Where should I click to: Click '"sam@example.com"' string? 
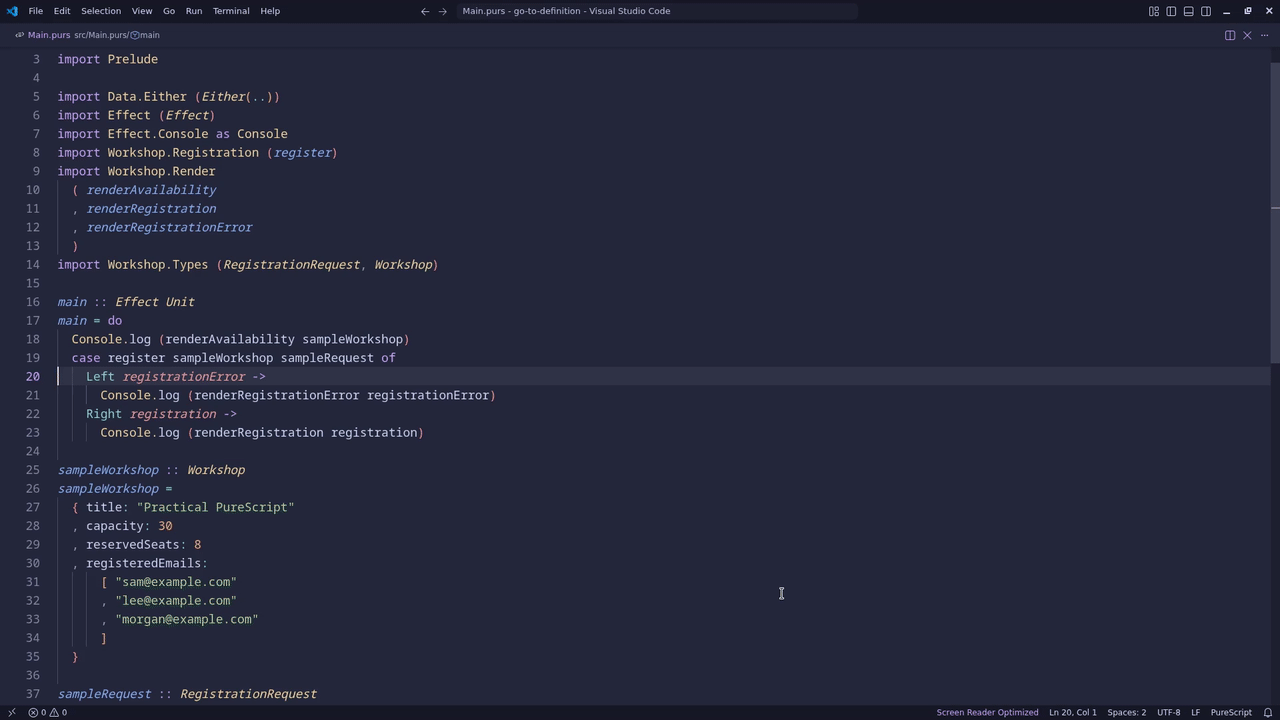tap(176, 582)
